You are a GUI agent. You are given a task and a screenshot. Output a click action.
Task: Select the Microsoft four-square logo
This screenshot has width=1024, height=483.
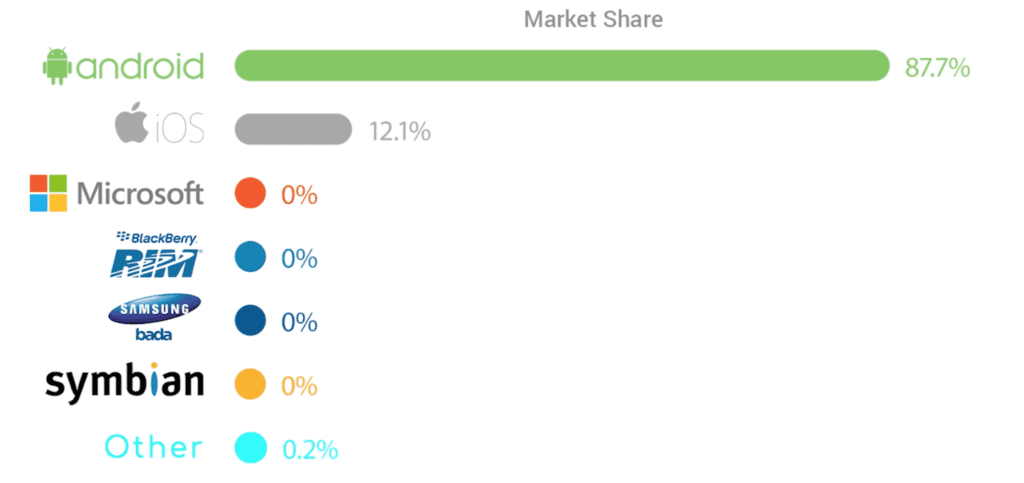coord(48,193)
